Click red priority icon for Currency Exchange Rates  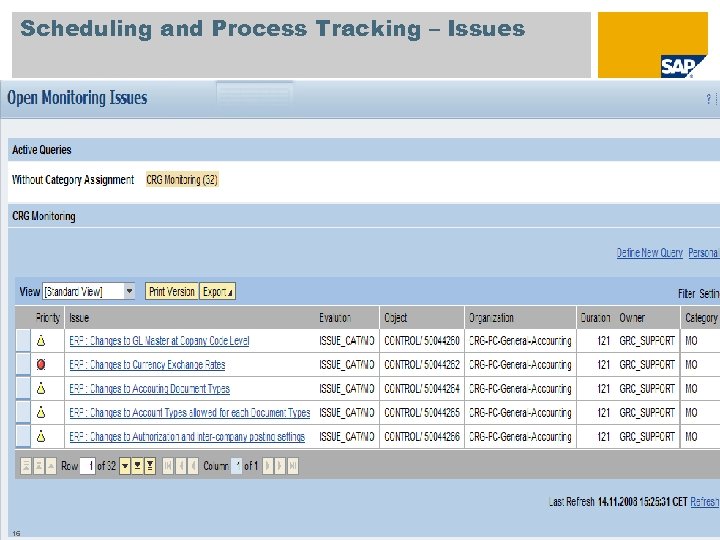click(x=41, y=365)
